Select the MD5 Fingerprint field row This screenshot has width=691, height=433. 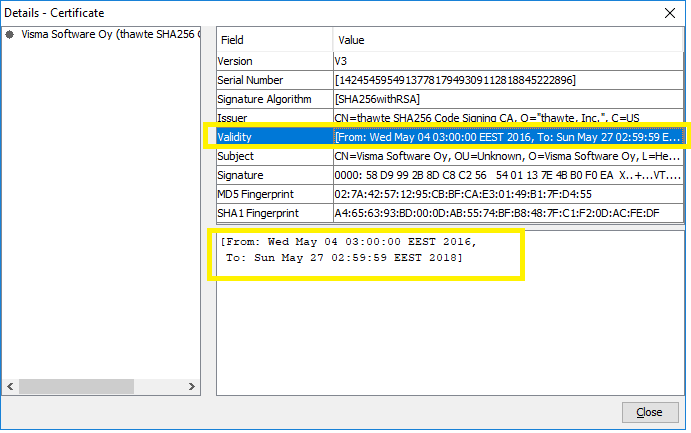coord(450,194)
